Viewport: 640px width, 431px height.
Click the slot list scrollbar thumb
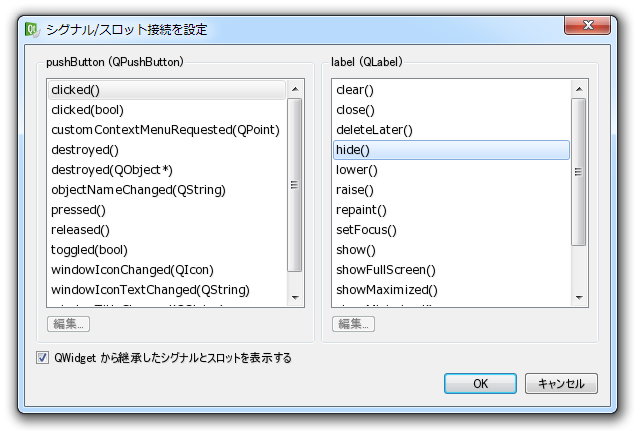click(x=578, y=172)
